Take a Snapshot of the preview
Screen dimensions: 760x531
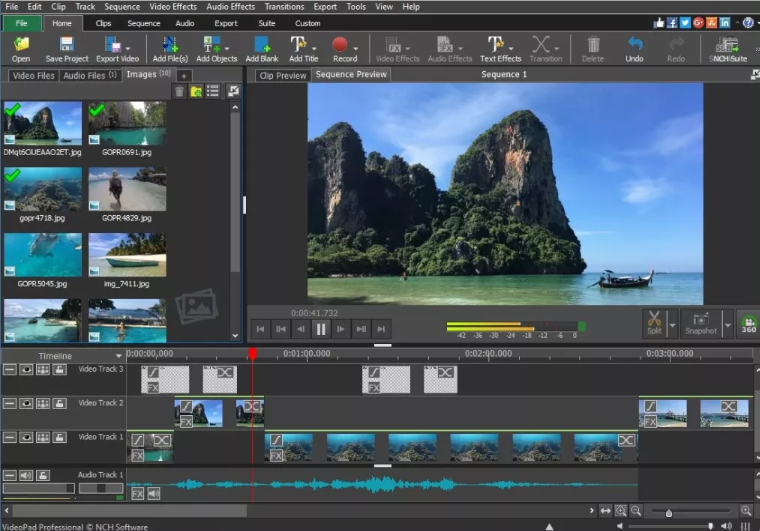(x=700, y=321)
